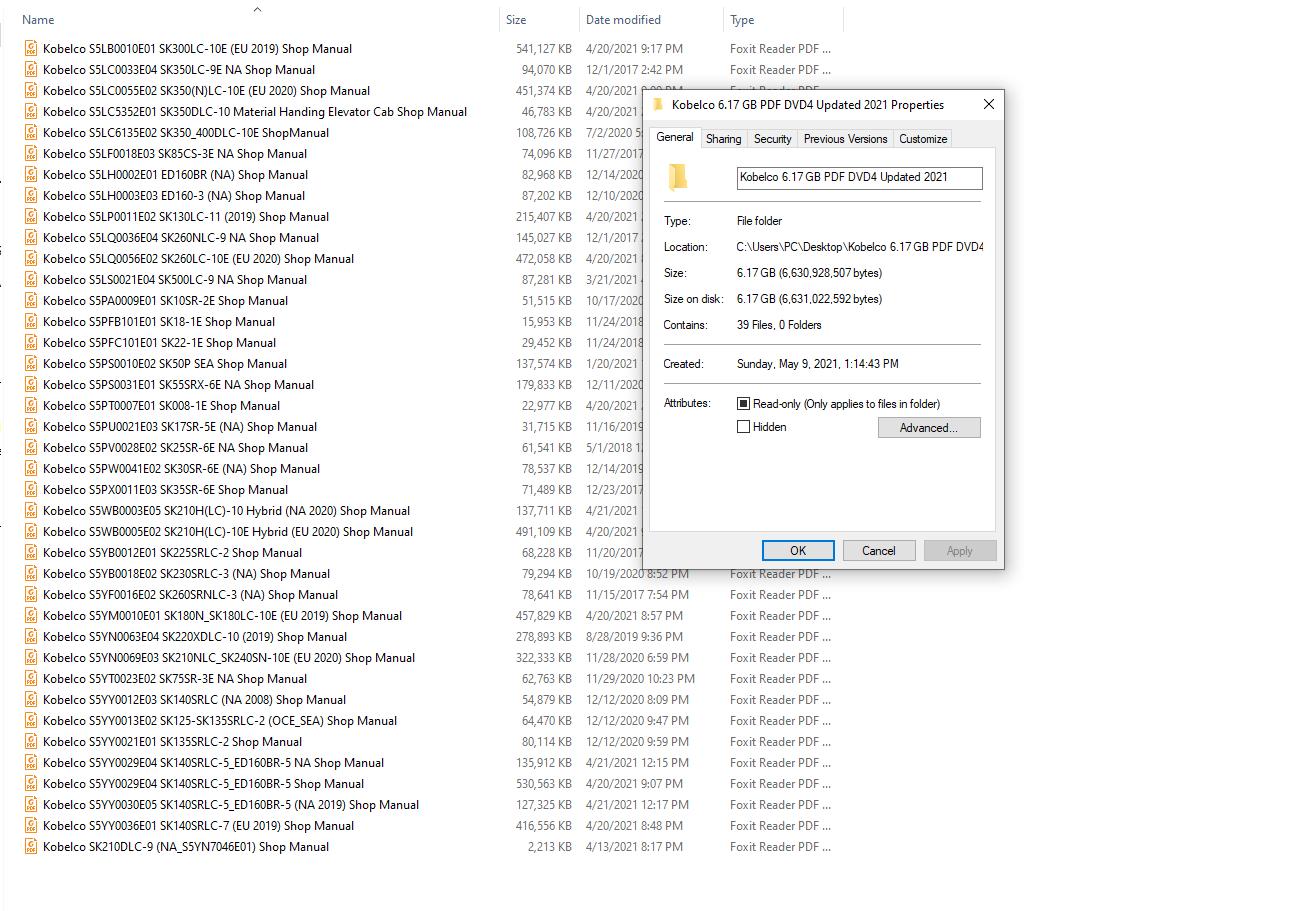Viewport: 1308px width, 911px height.
Task: Select SK210NLC_SK240SN-10E (EU 2020) file
Action: pos(229,657)
